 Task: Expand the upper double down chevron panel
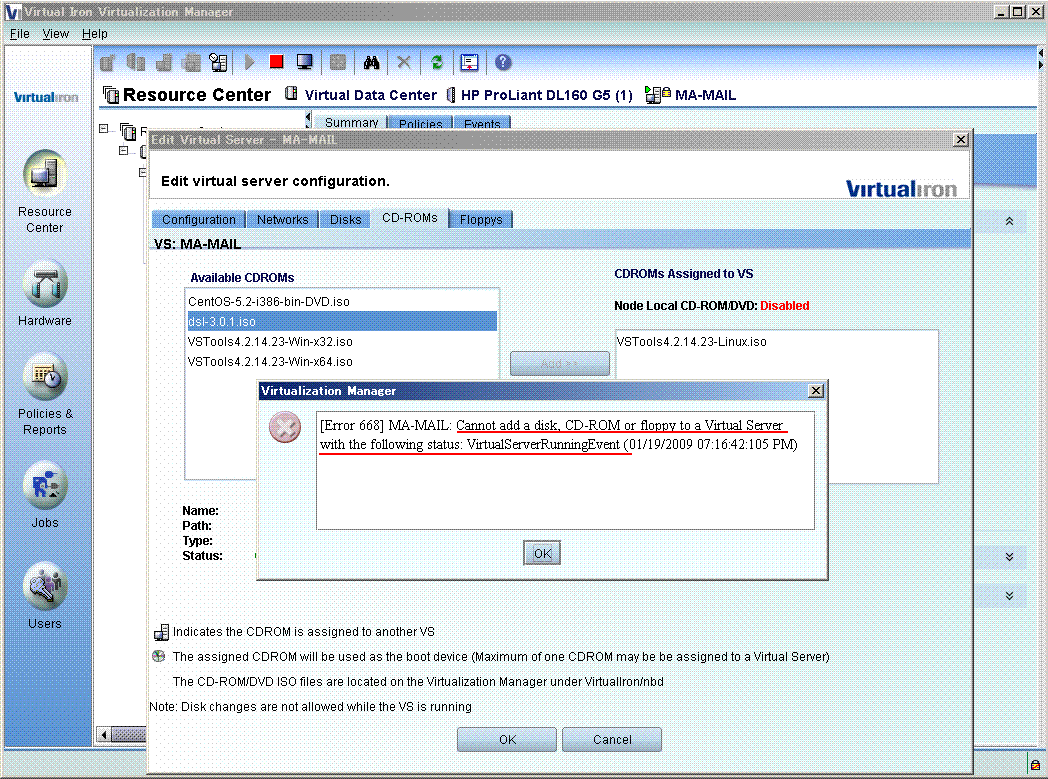1009,557
